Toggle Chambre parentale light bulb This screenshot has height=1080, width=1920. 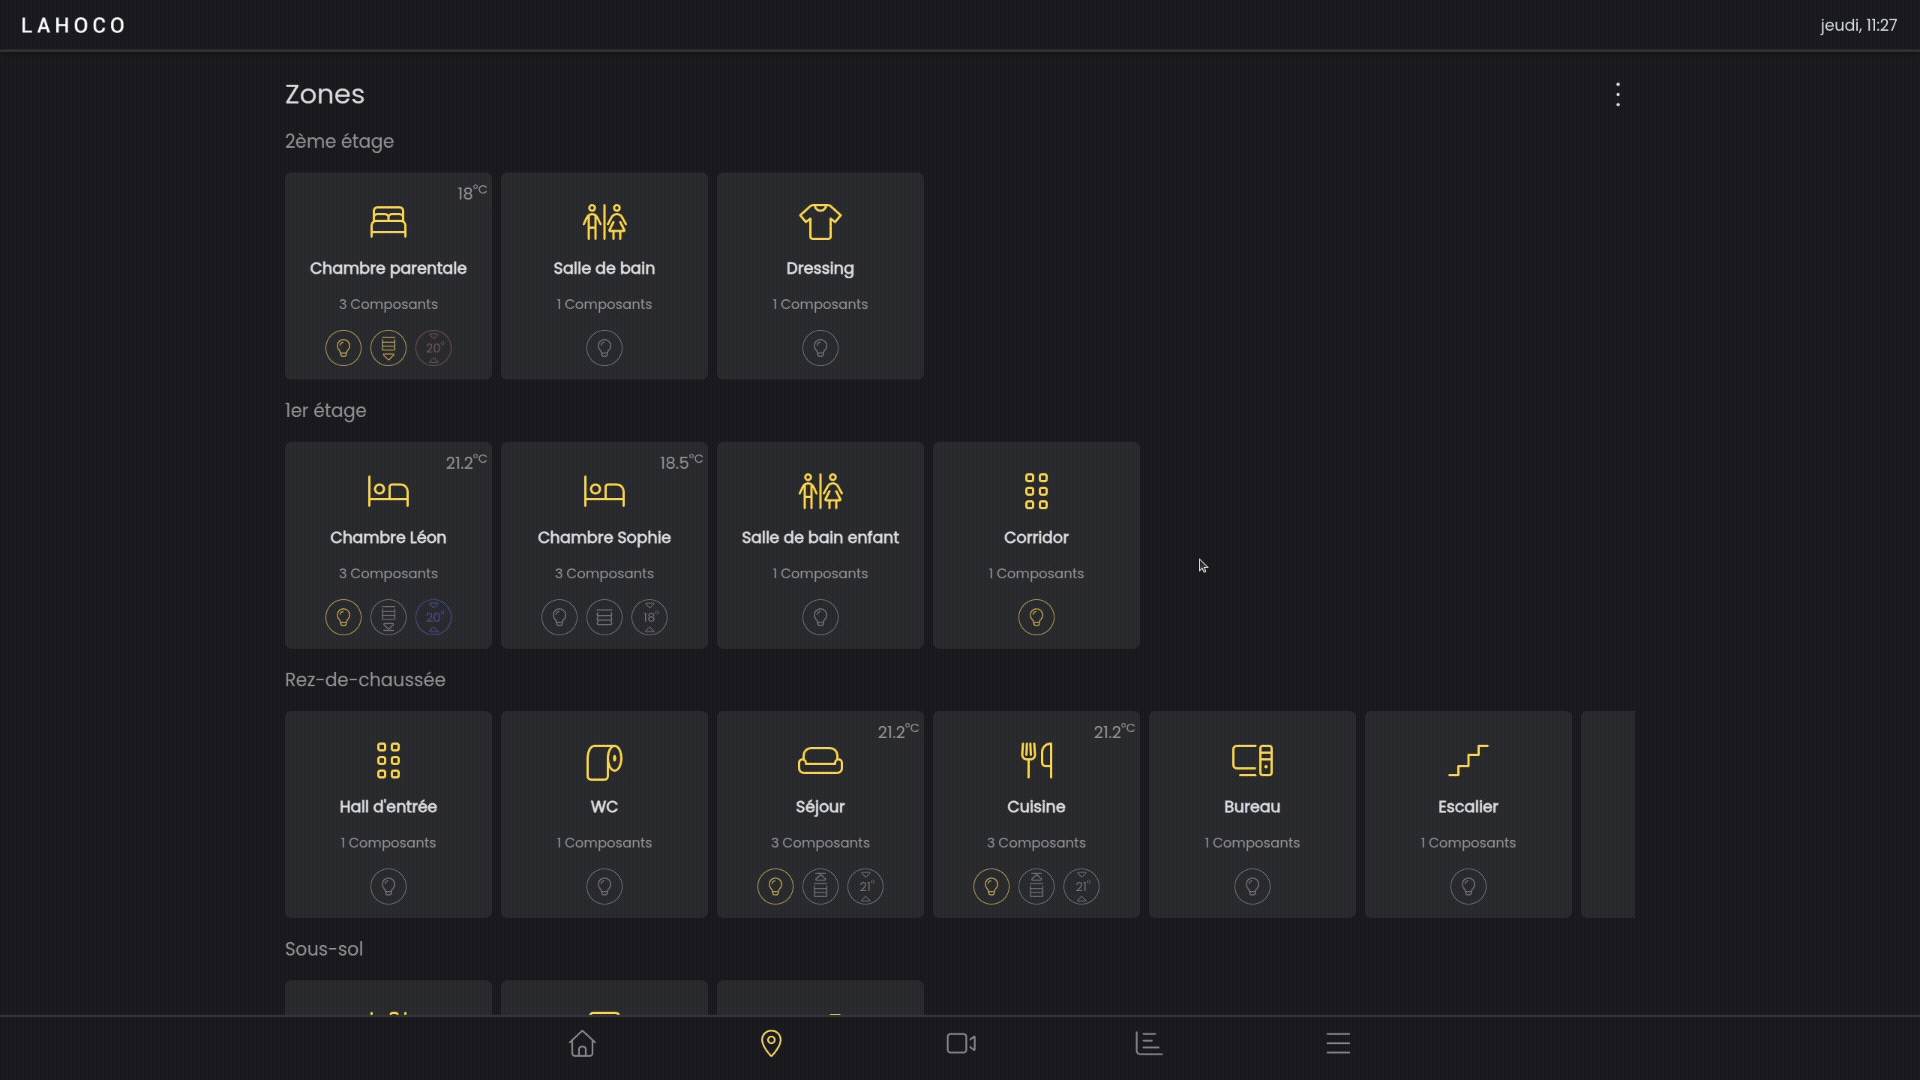pyautogui.click(x=343, y=348)
